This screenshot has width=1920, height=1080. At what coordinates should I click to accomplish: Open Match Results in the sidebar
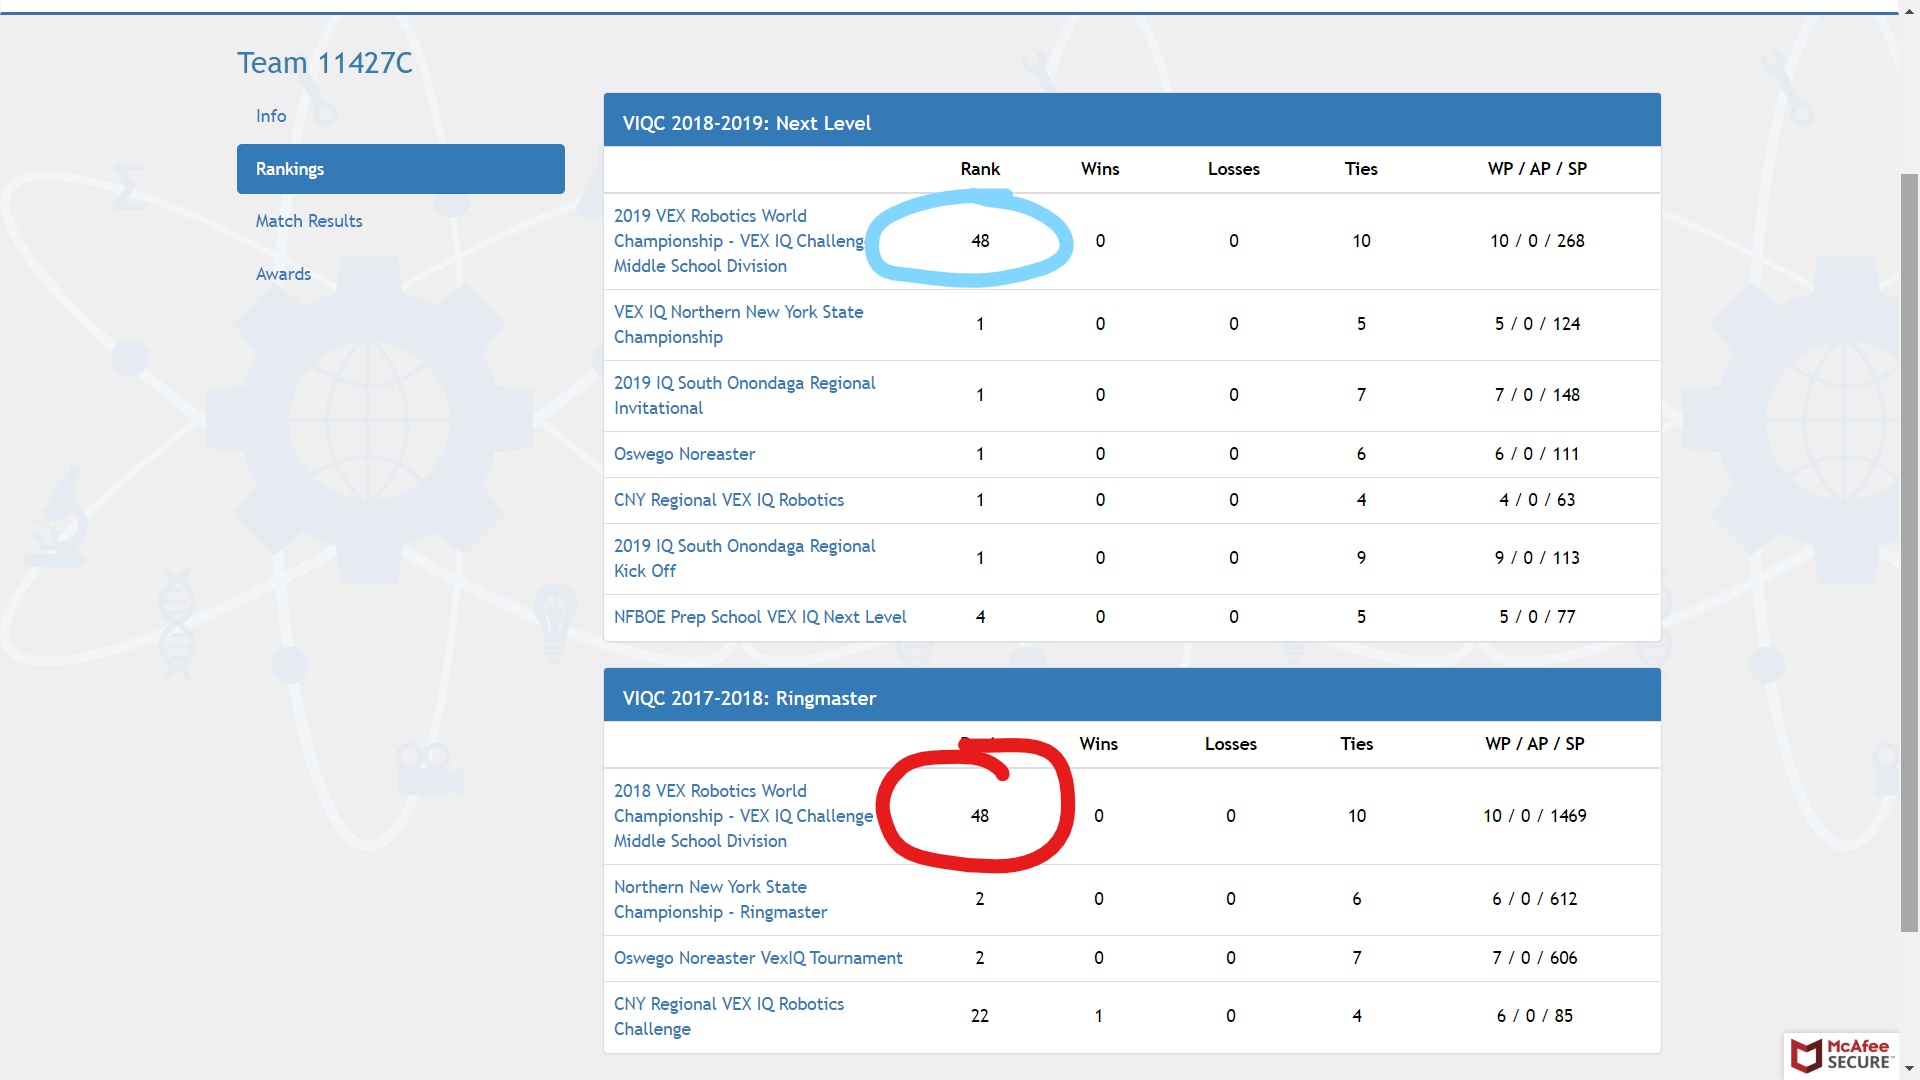[309, 221]
